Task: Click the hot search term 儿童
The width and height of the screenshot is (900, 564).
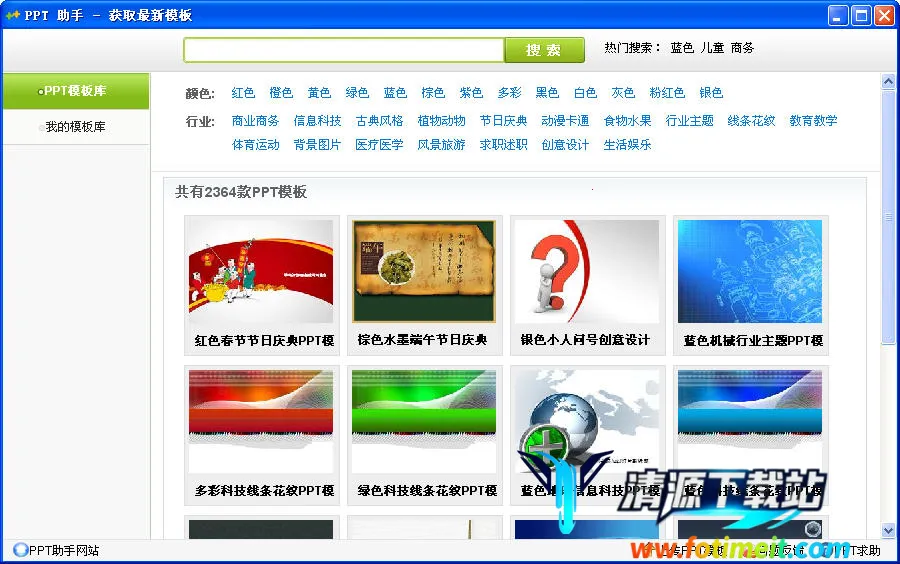Action: (x=712, y=48)
